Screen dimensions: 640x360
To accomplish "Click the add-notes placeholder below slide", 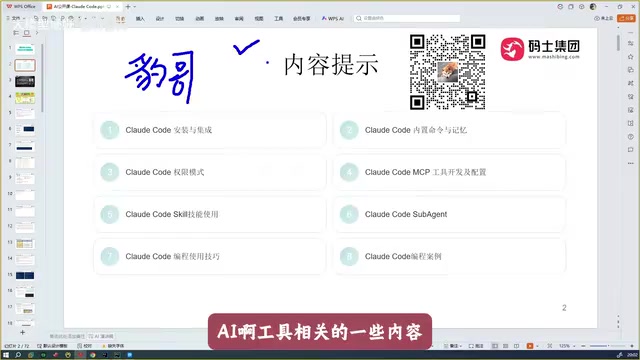I will 67,336.
